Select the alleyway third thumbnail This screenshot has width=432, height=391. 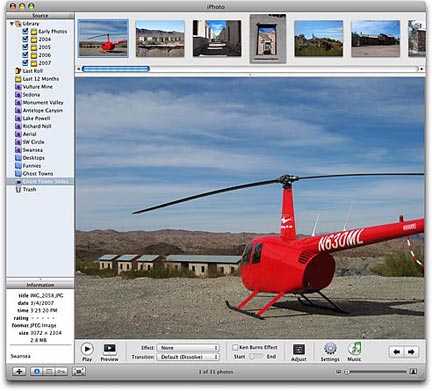217,38
